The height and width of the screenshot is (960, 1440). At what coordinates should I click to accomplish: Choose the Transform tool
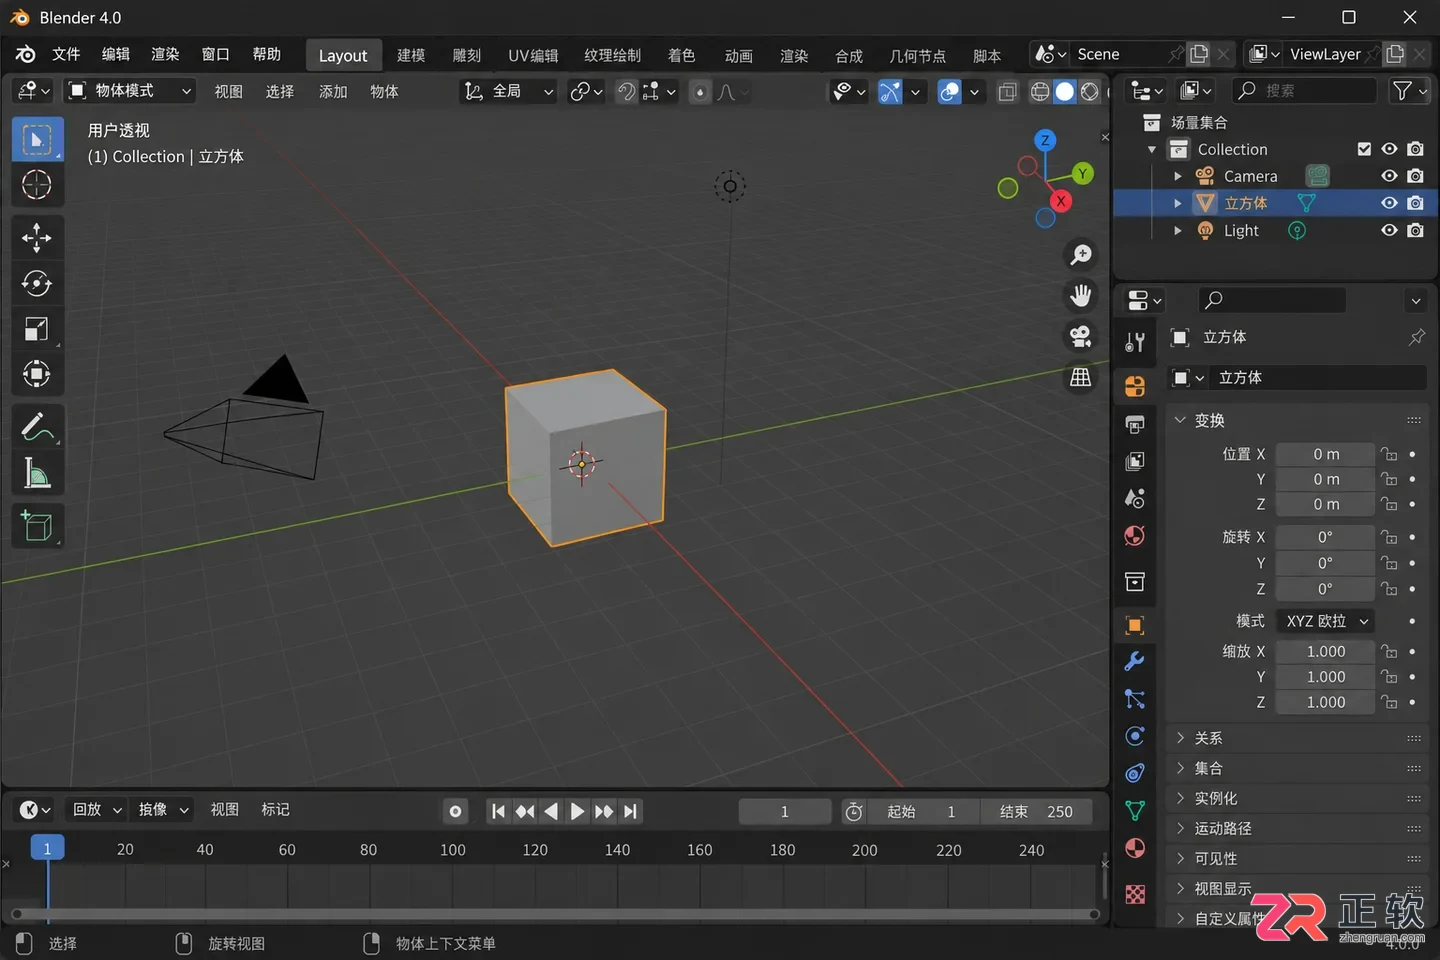click(37, 375)
